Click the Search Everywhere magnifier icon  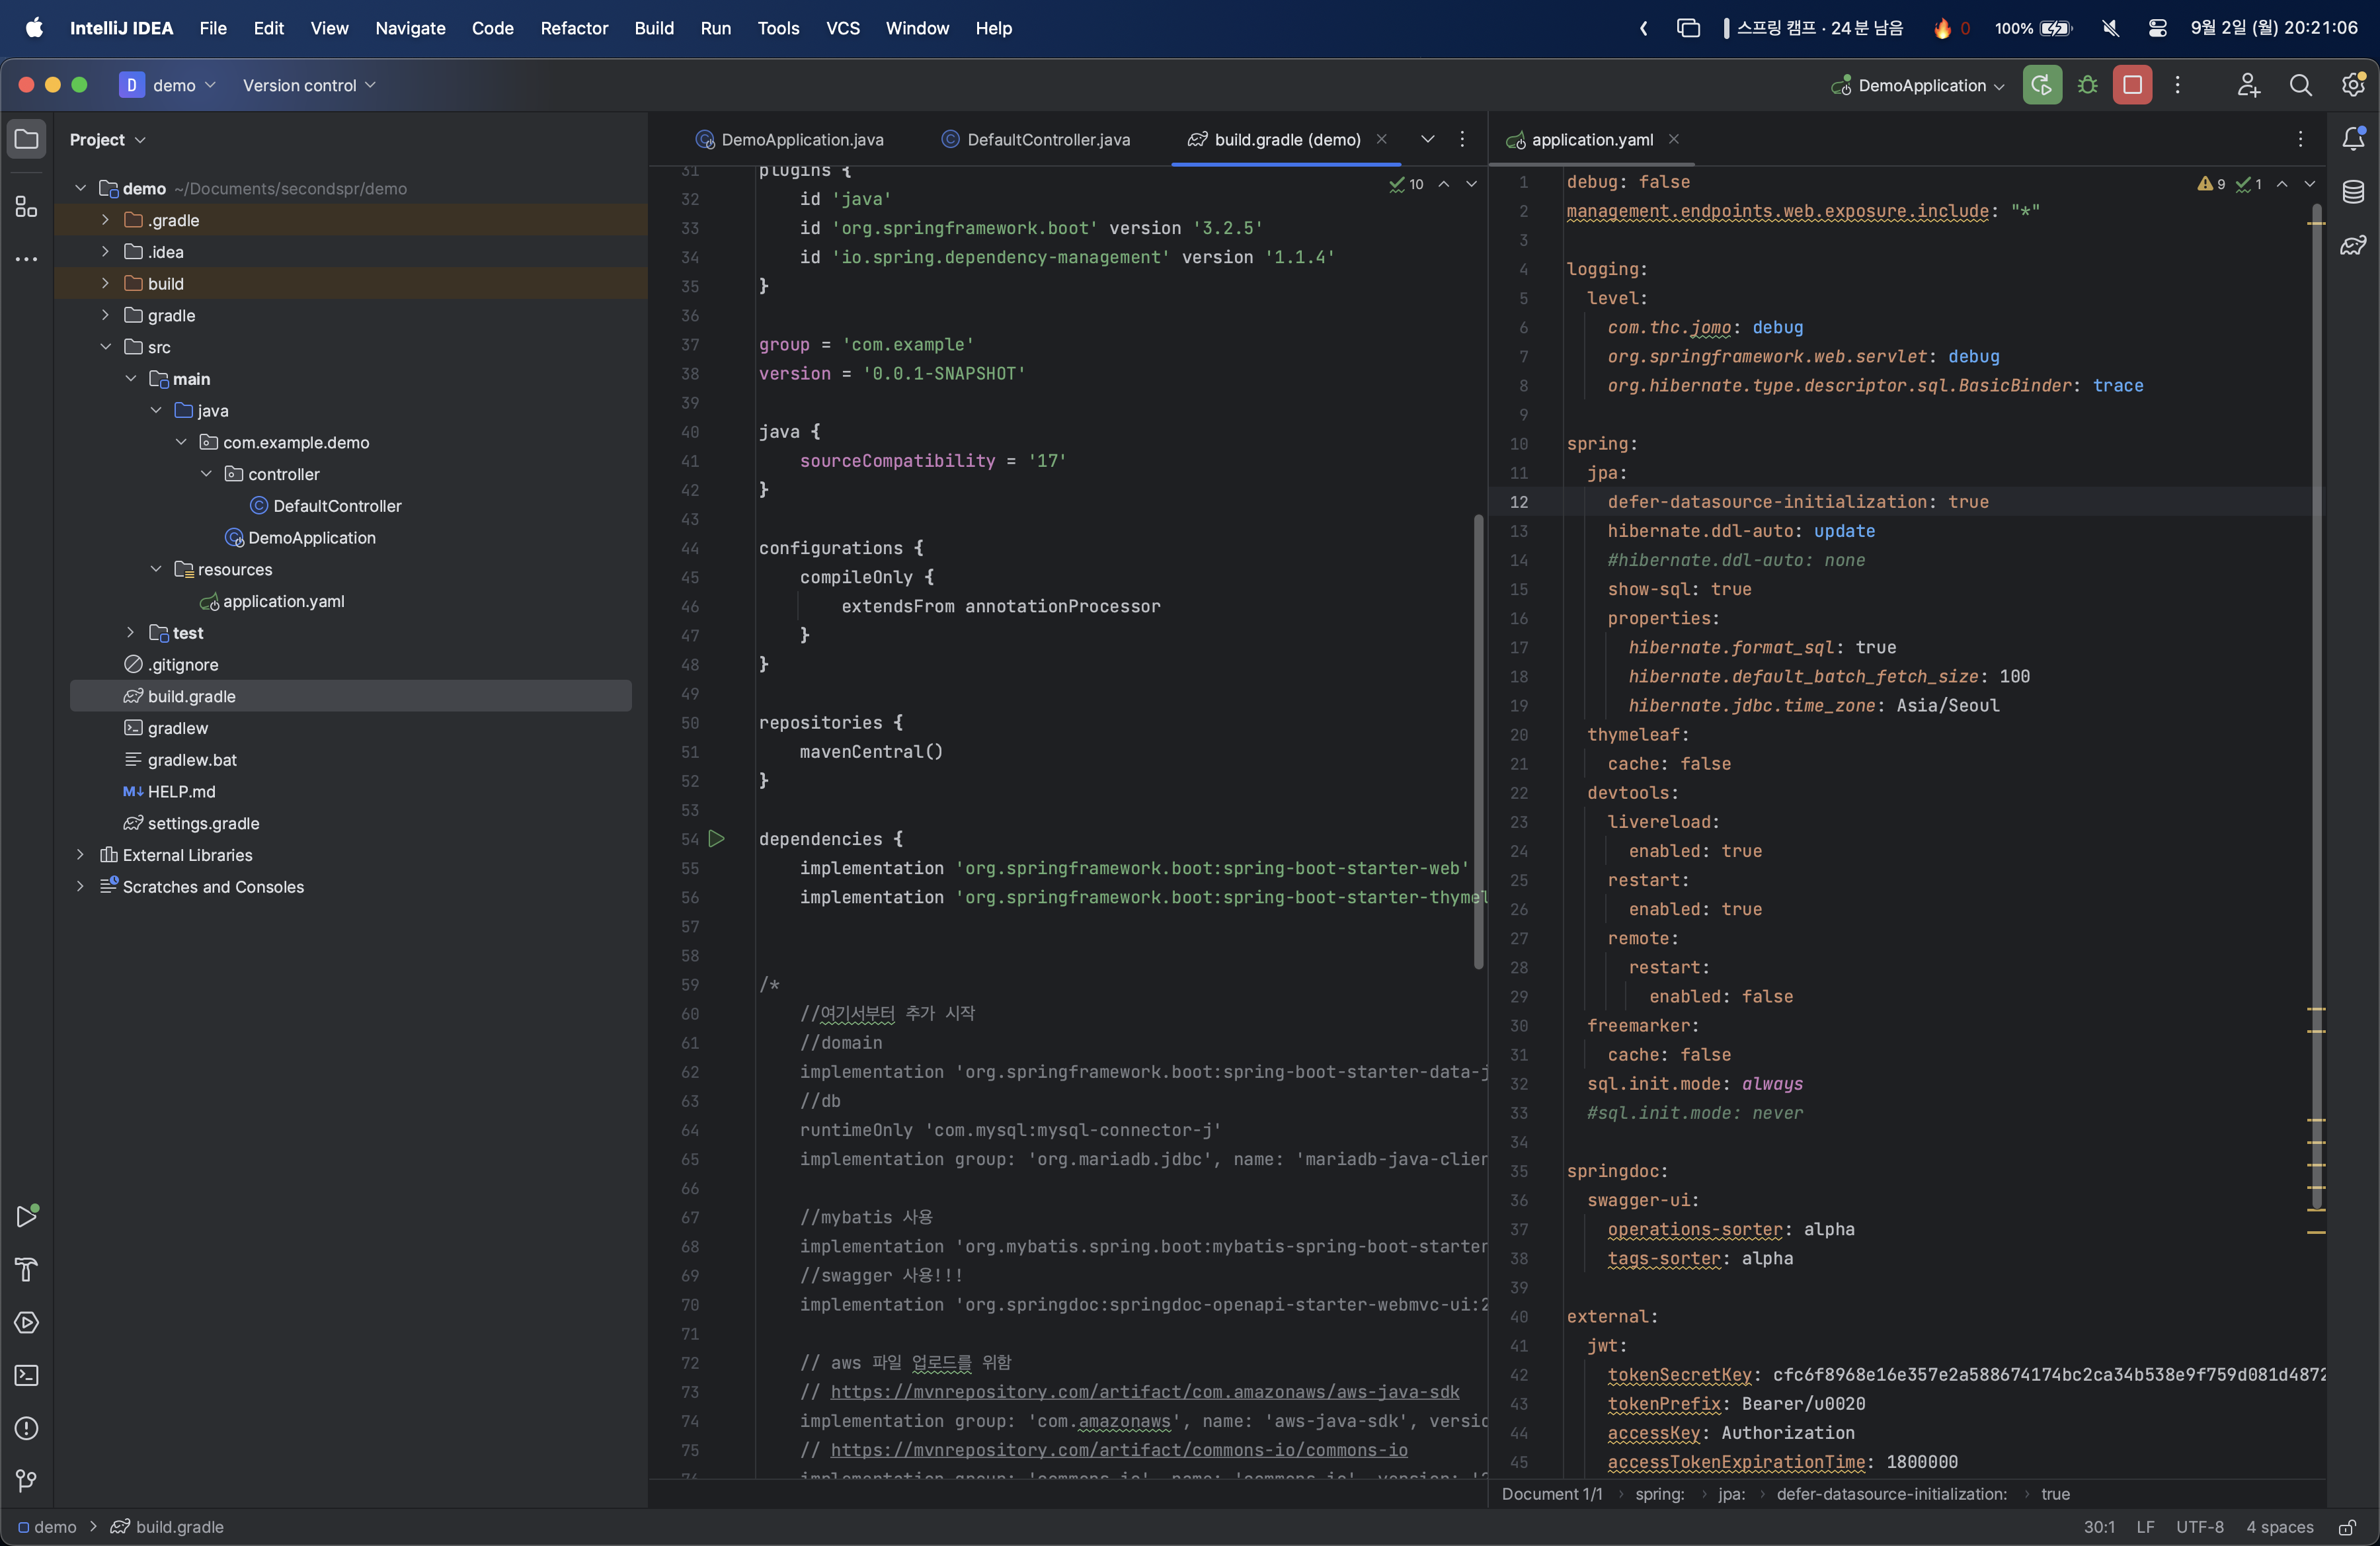pos(2300,85)
